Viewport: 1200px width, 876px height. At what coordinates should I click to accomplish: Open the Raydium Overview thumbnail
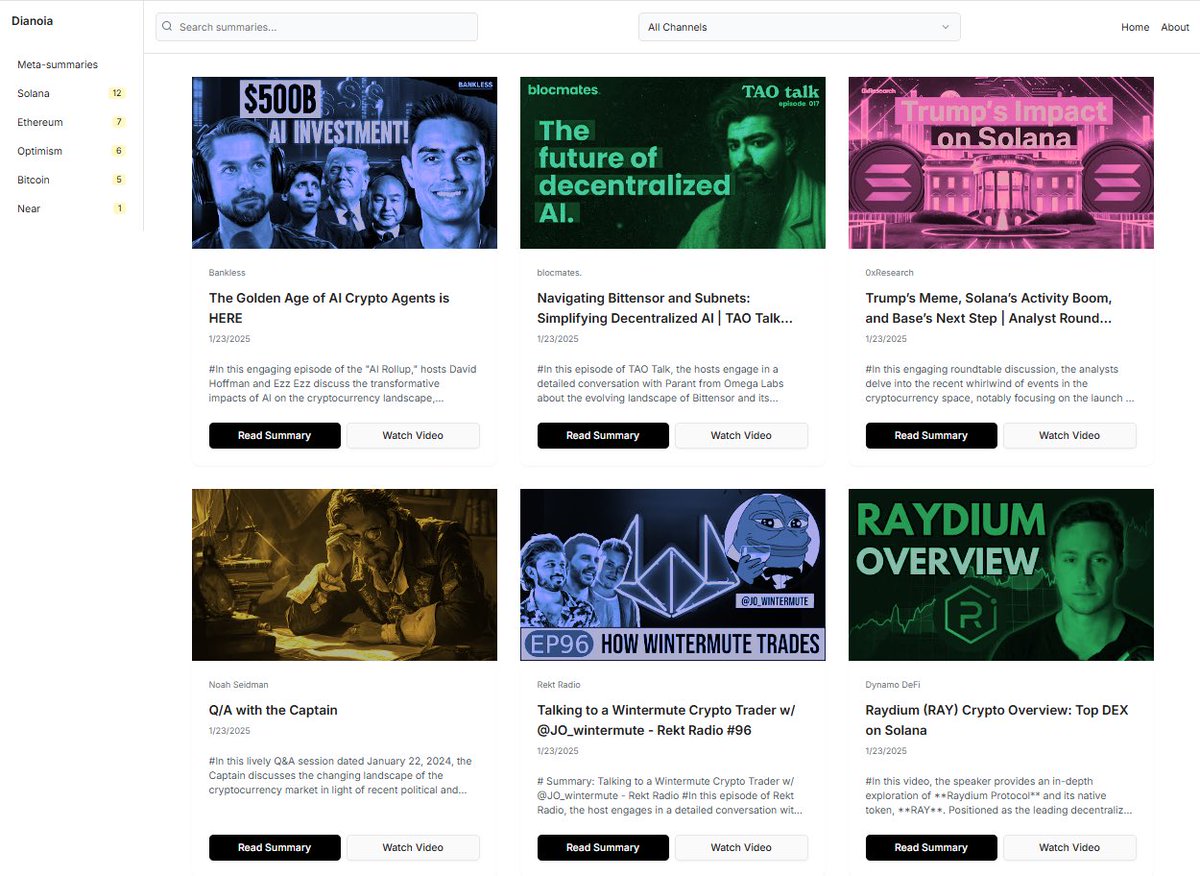(x=1001, y=575)
